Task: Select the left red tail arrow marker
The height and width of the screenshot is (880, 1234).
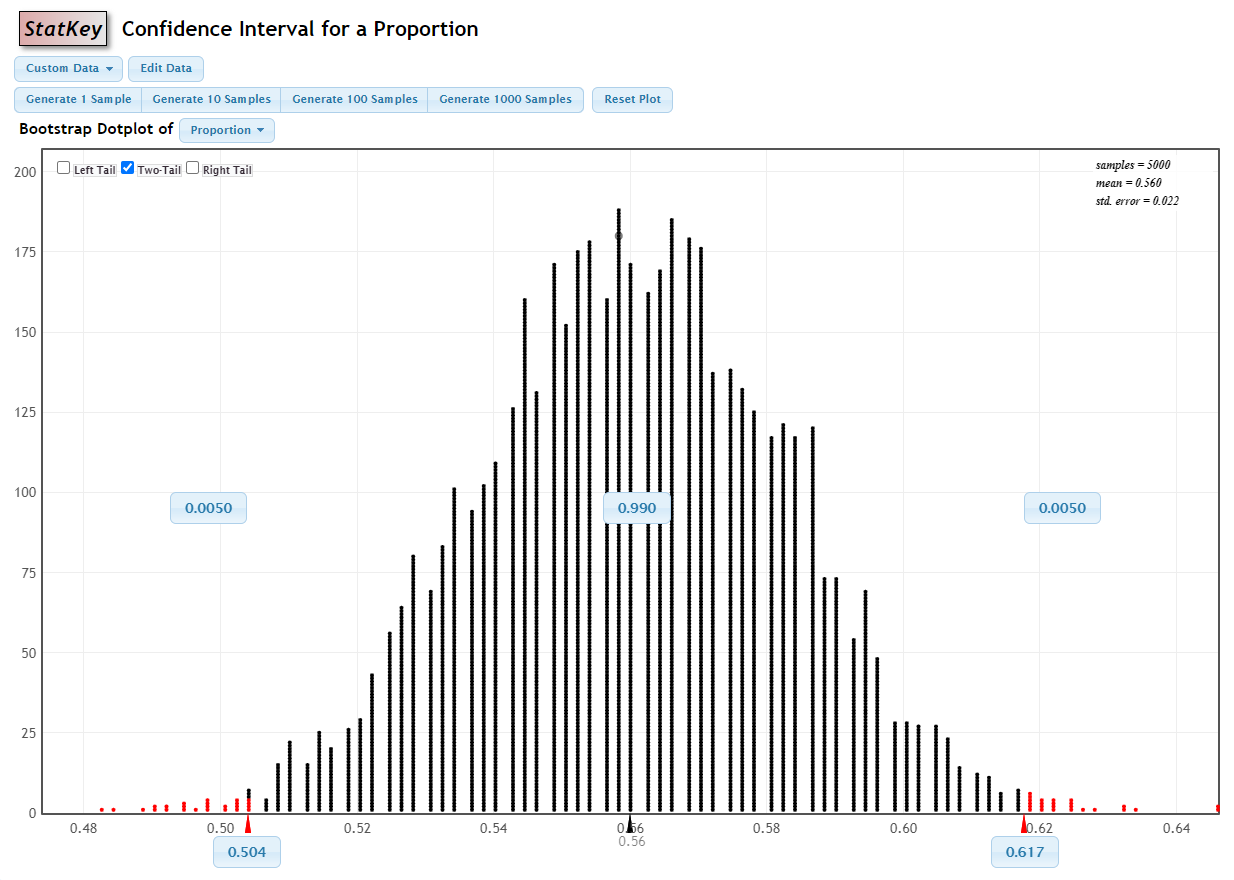Action: click(x=247, y=823)
